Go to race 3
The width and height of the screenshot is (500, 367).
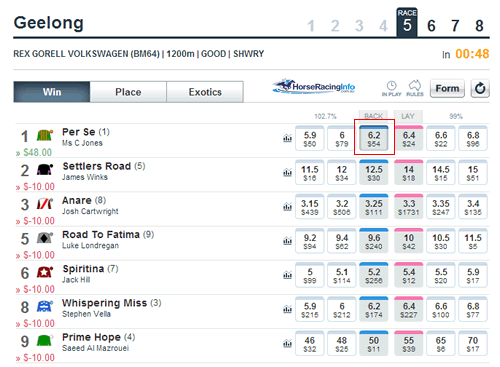[359, 26]
